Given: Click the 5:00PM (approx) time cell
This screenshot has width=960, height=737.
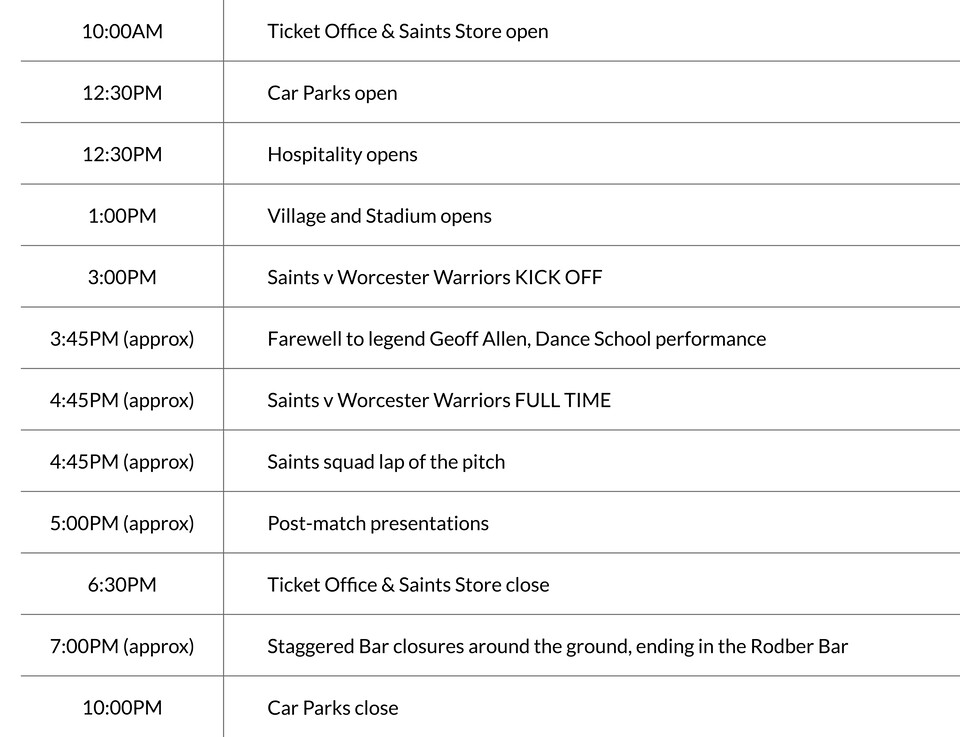Looking at the screenshot, I should click(122, 523).
